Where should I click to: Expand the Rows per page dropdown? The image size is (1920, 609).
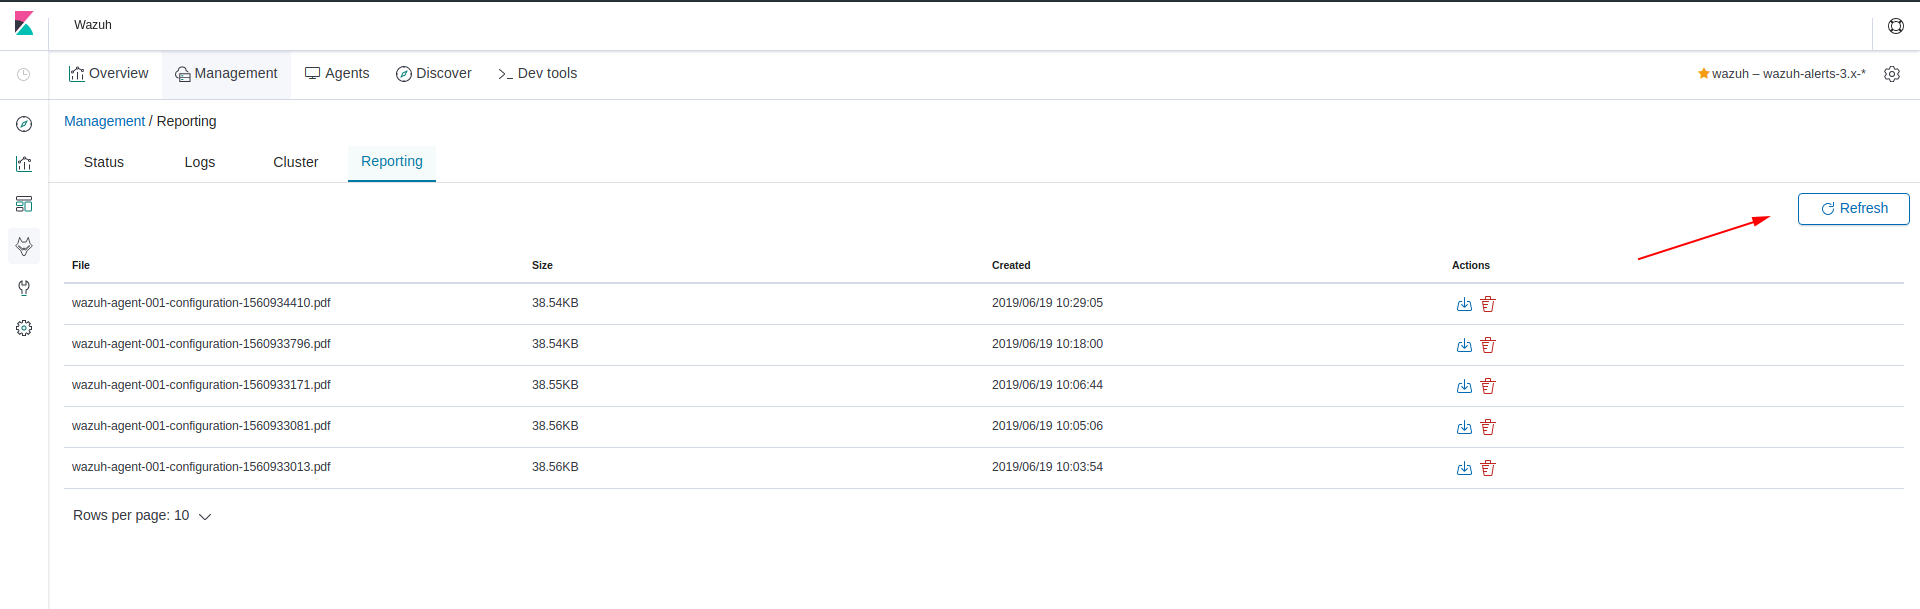coord(142,515)
